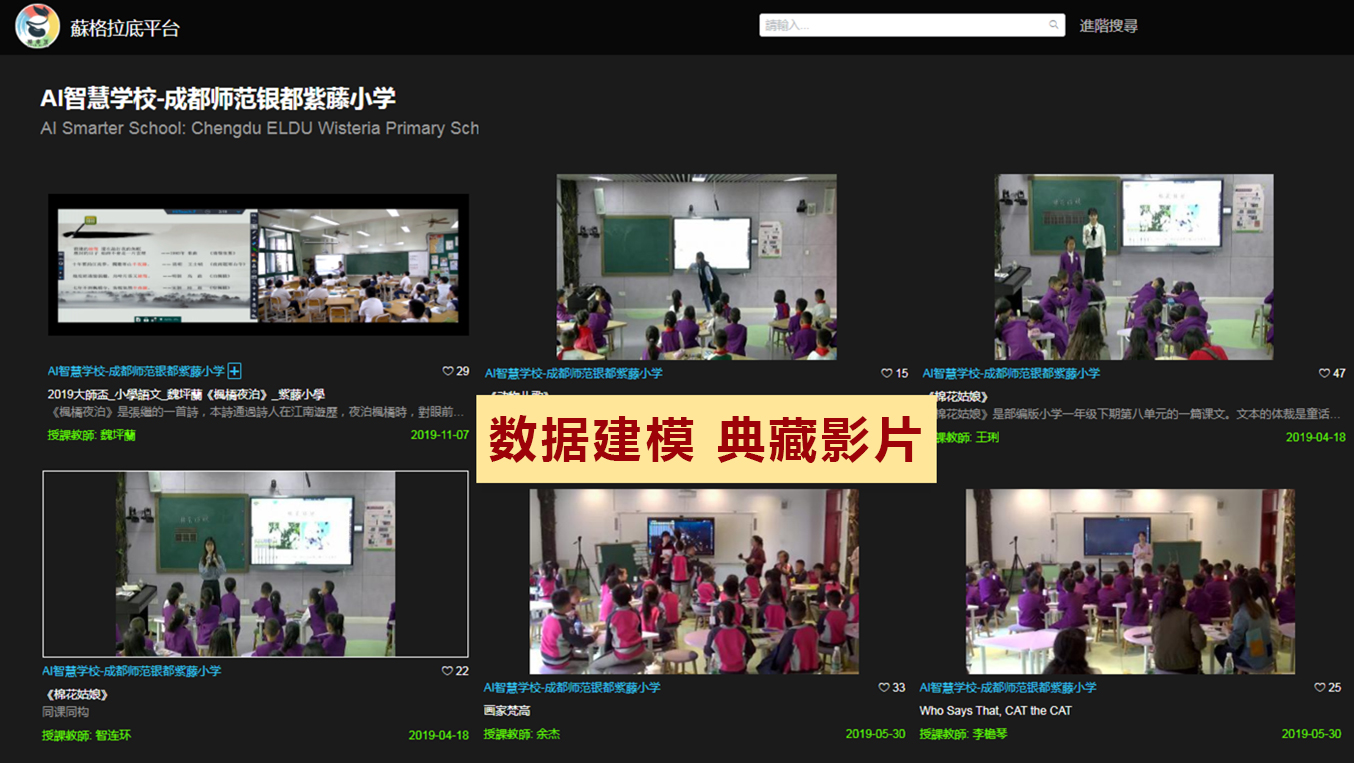Click the heart icon showing 15 likes
This screenshot has width=1354, height=763.
click(x=886, y=373)
